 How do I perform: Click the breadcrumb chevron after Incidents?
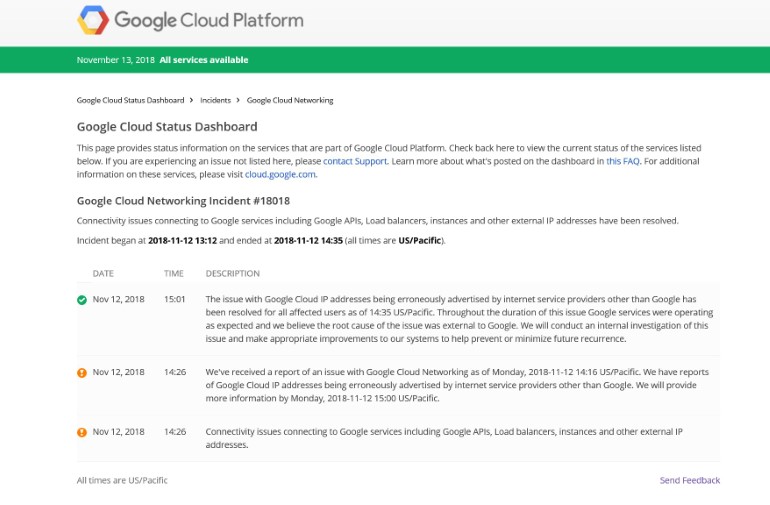click(239, 100)
